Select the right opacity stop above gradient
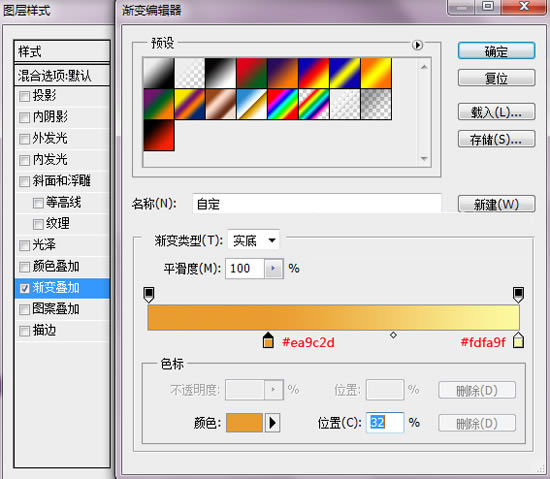 click(518, 295)
